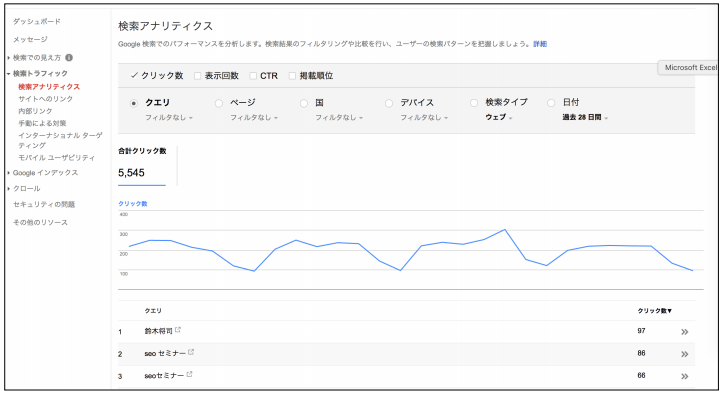Open フィルタなし dropdown under 国
The width and height of the screenshot is (722, 395).
[x=339, y=117]
